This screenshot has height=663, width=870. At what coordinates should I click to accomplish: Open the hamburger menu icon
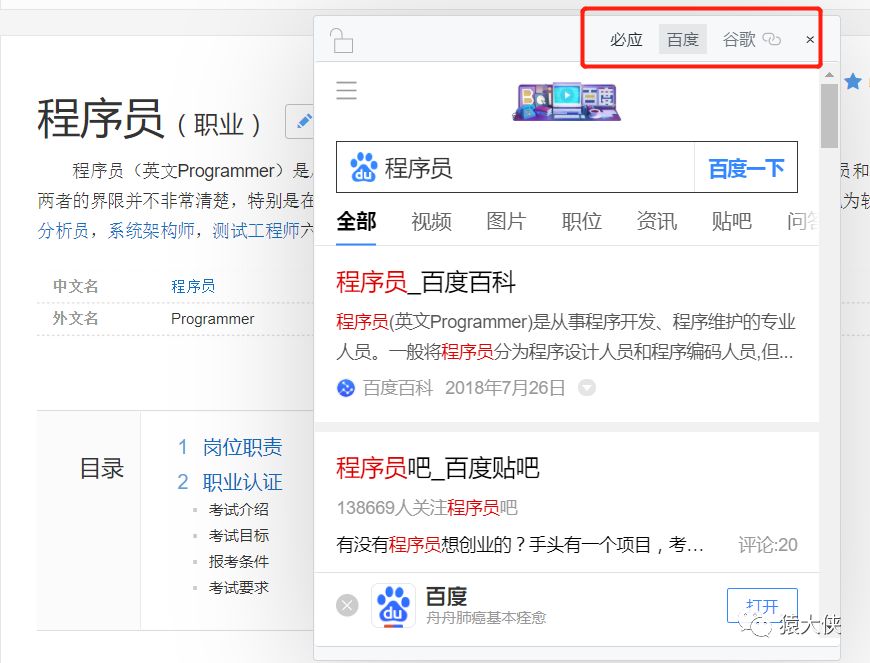346,90
